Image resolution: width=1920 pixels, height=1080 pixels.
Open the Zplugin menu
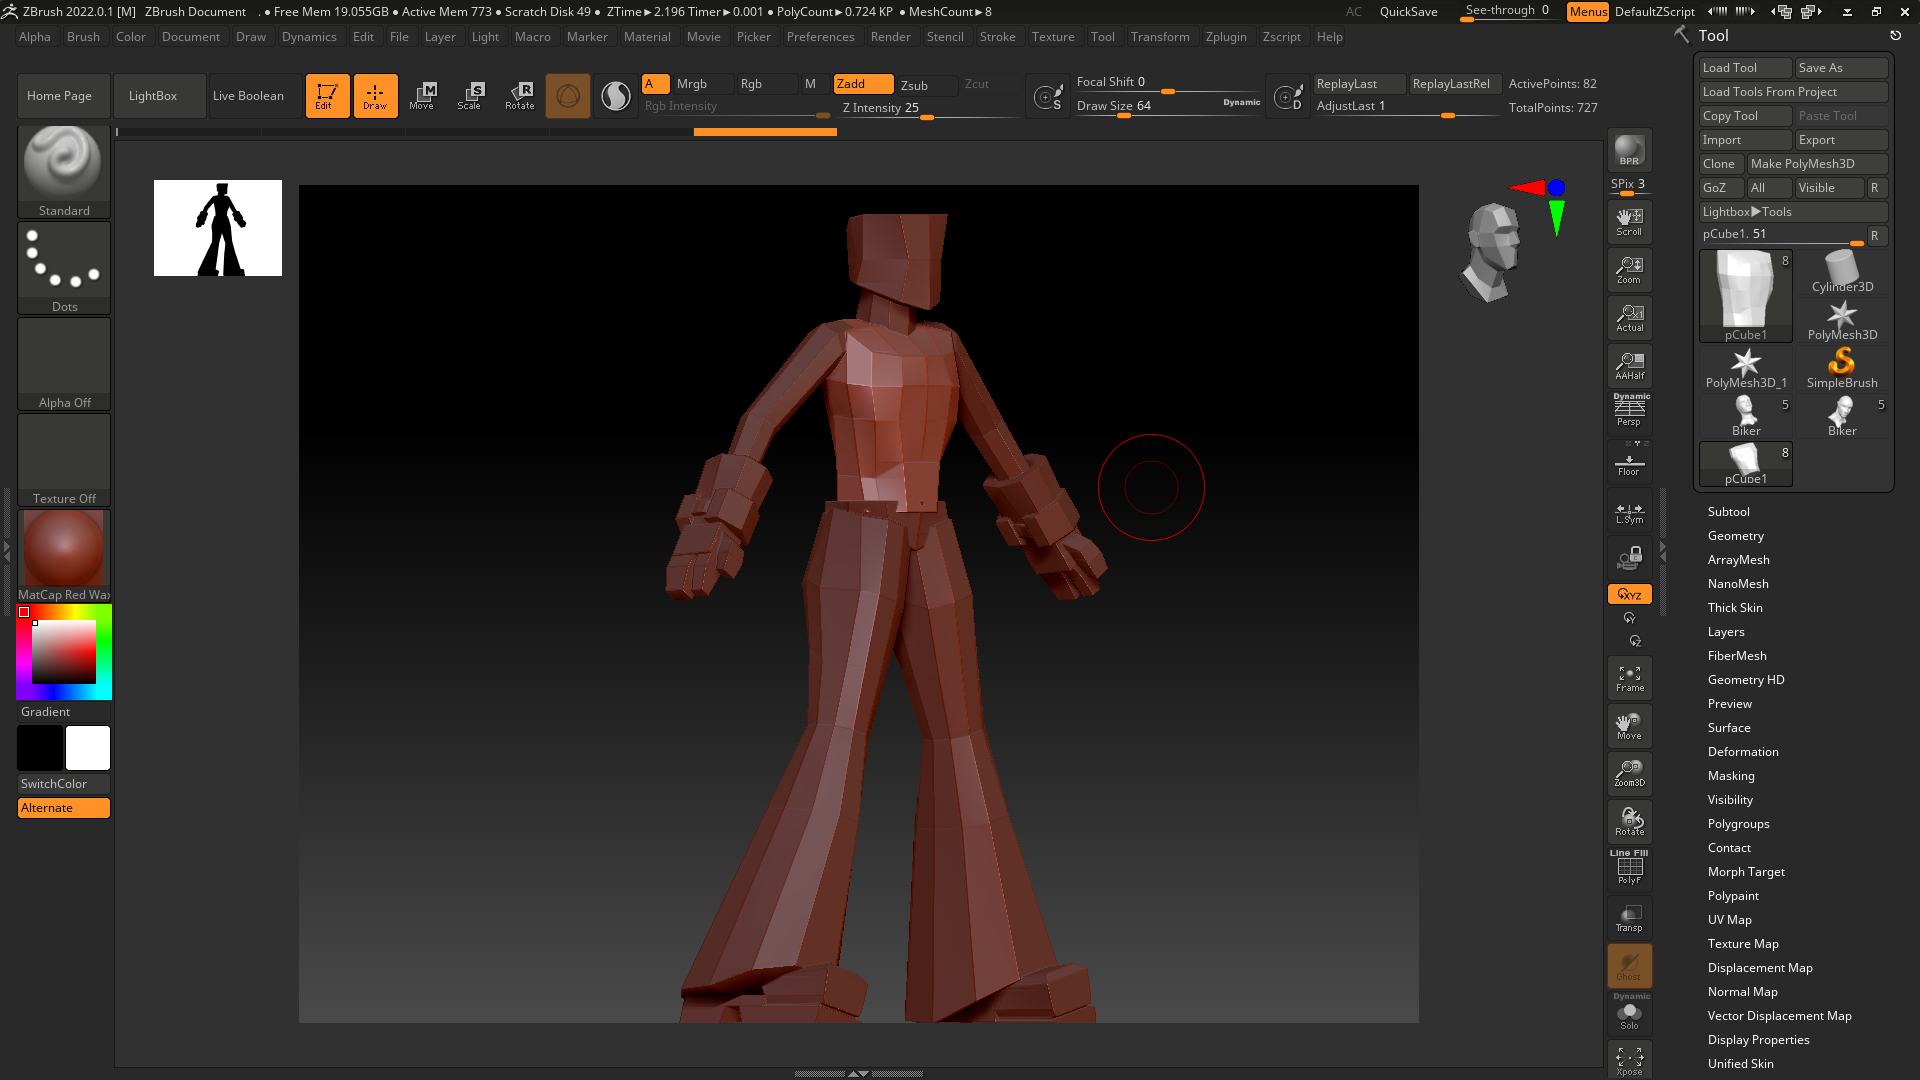tap(1225, 37)
